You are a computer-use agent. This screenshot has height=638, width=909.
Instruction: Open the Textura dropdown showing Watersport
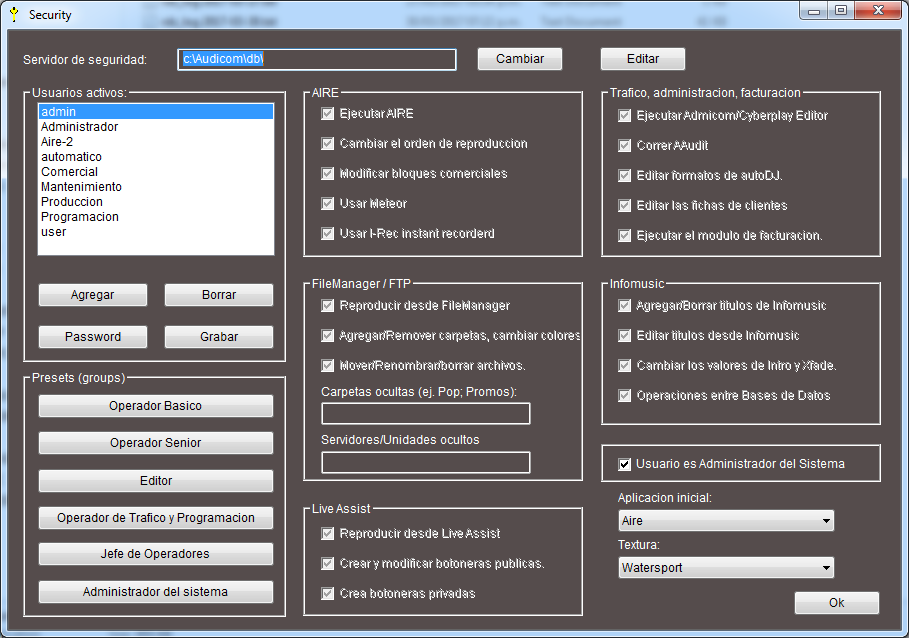coord(726,567)
